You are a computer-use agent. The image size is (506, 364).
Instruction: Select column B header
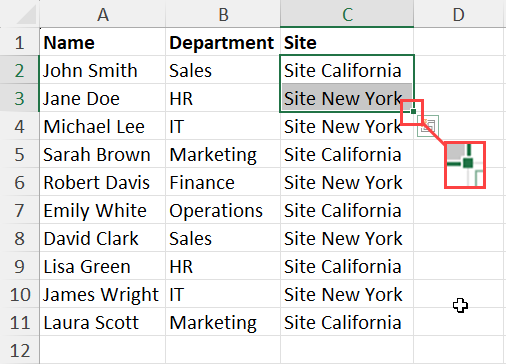[223, 14]
